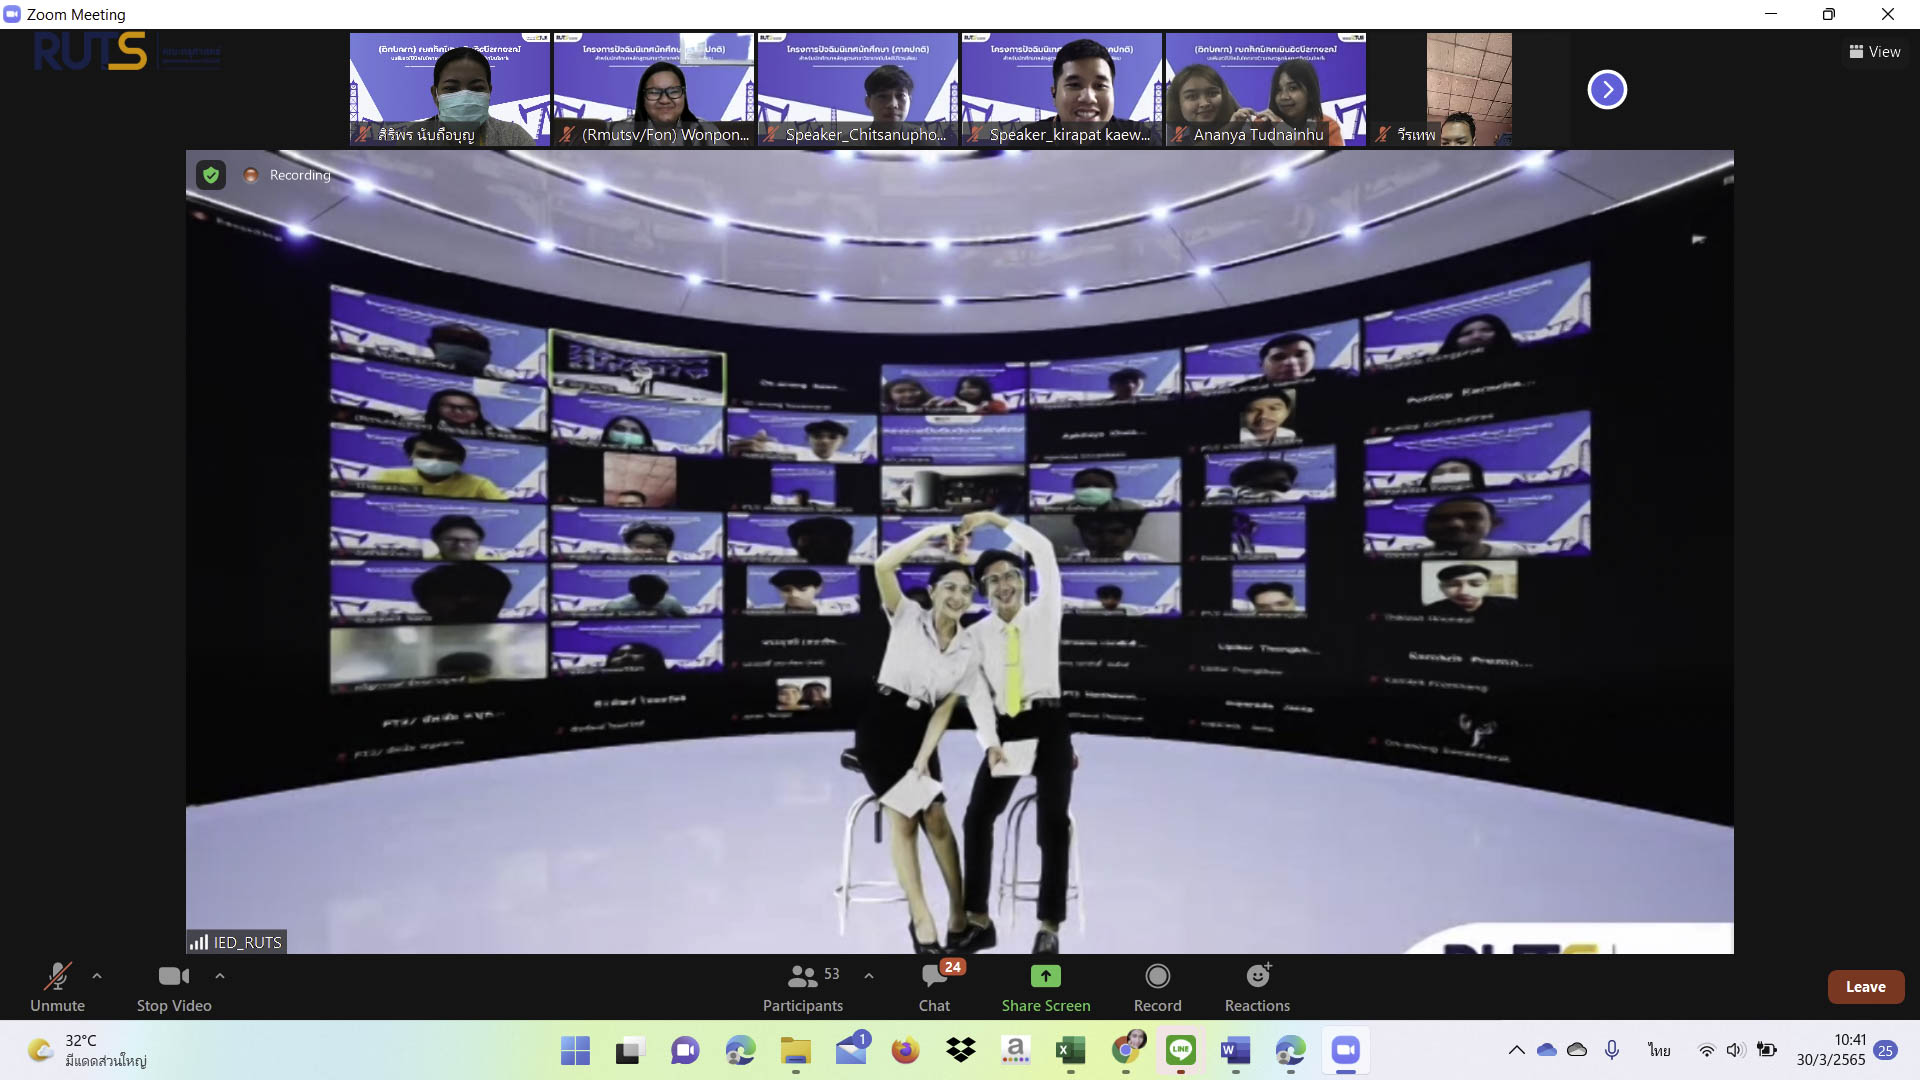The width and height of the screenshot is (1920, 1080).
Task: Switch to Excel on the taskbar
Action: 1071,1050
